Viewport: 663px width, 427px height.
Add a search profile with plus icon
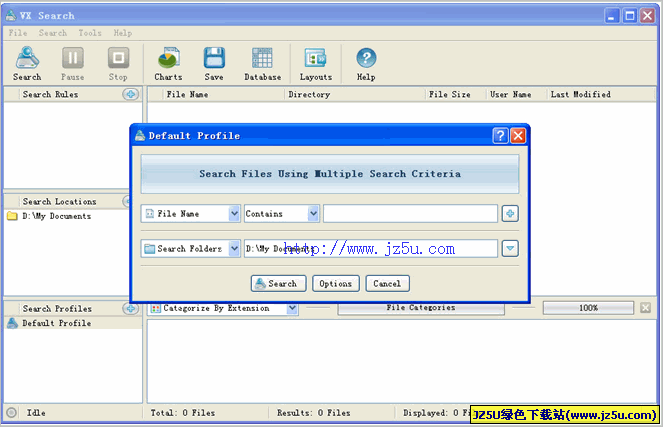[131, 309]
